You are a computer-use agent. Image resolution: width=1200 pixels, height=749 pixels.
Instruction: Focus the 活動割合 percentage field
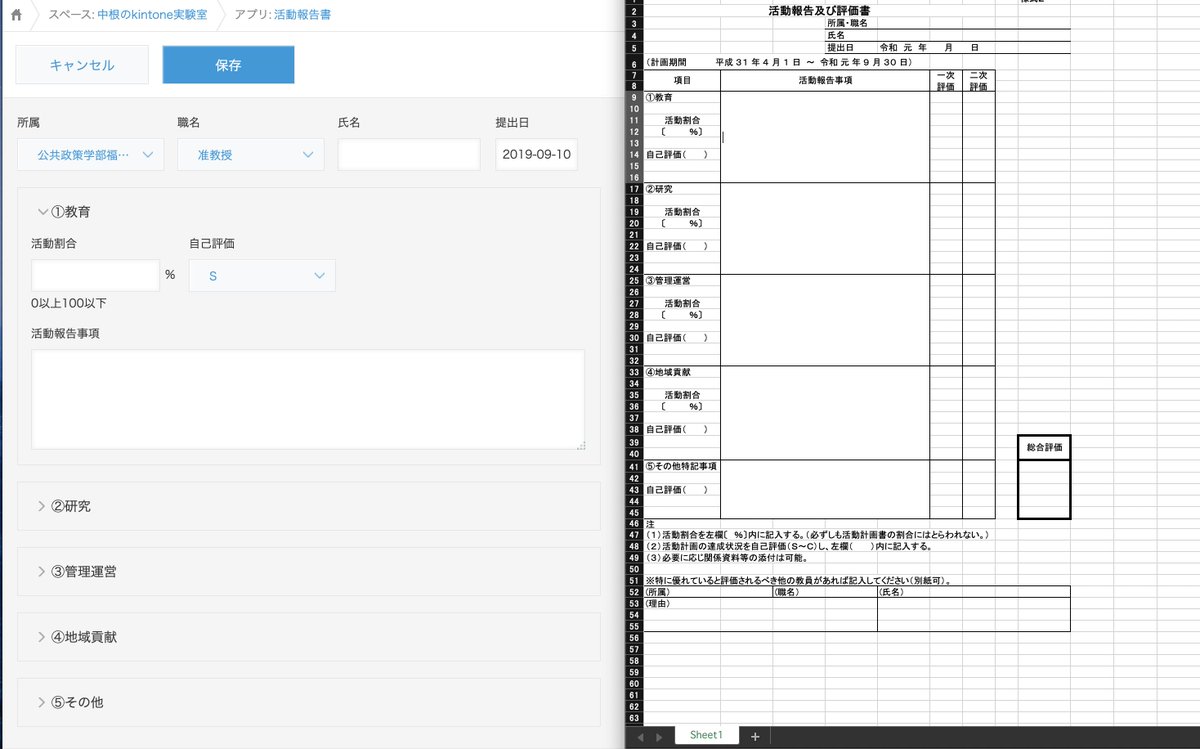coord(96,275)
